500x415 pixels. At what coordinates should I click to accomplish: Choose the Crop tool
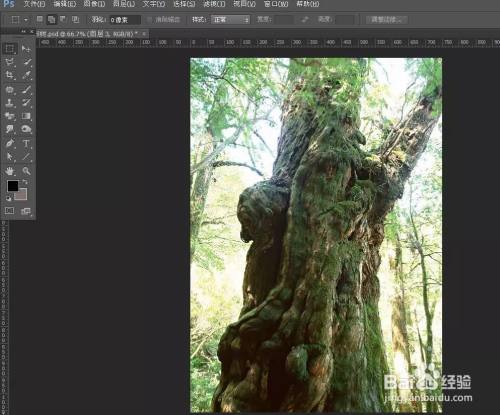10,75
